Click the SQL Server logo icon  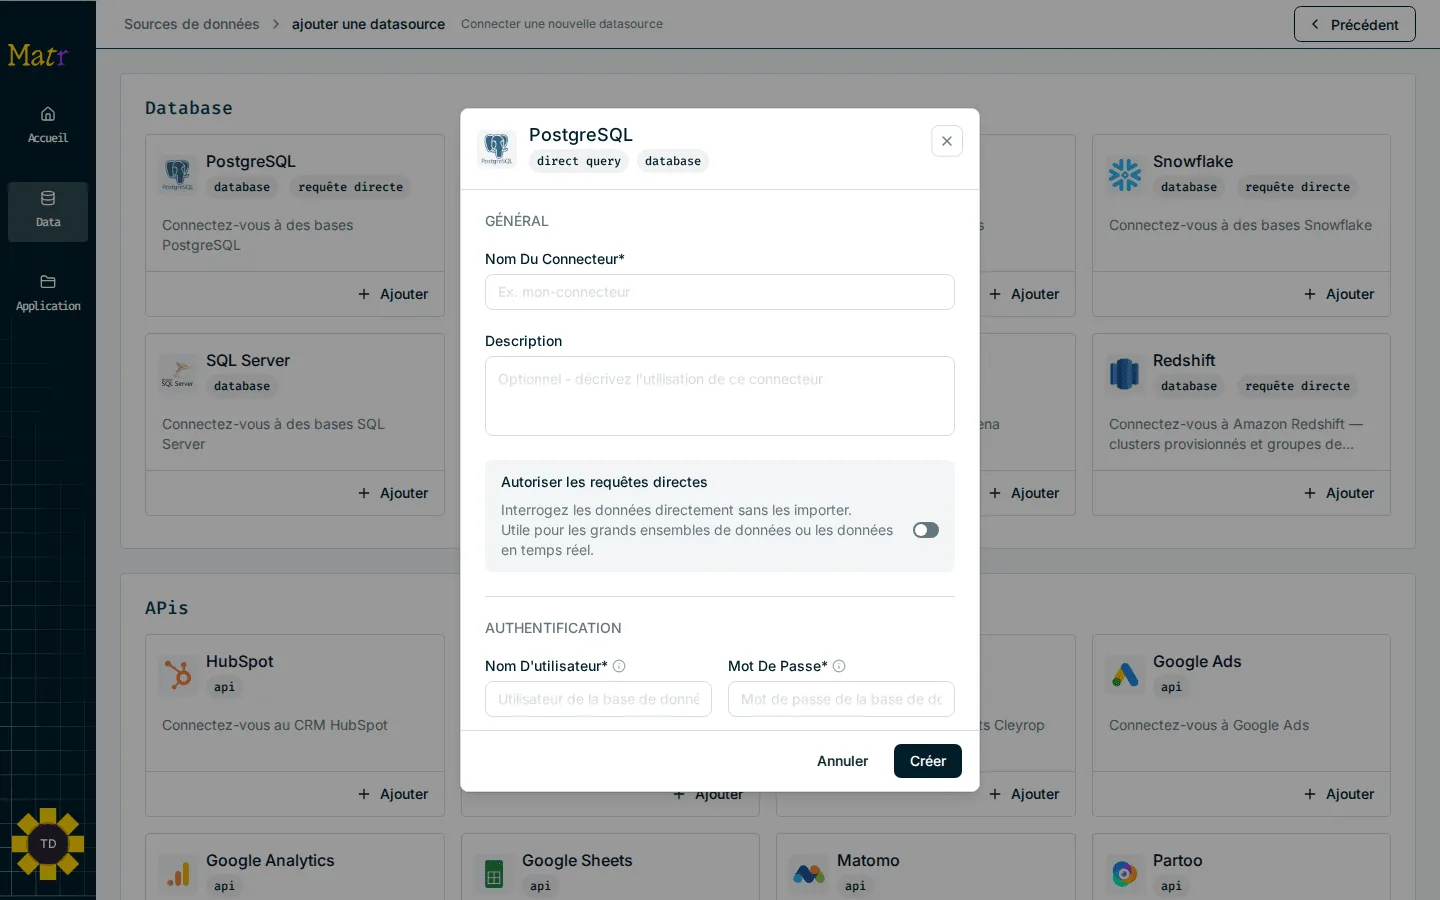coord(178,374)
